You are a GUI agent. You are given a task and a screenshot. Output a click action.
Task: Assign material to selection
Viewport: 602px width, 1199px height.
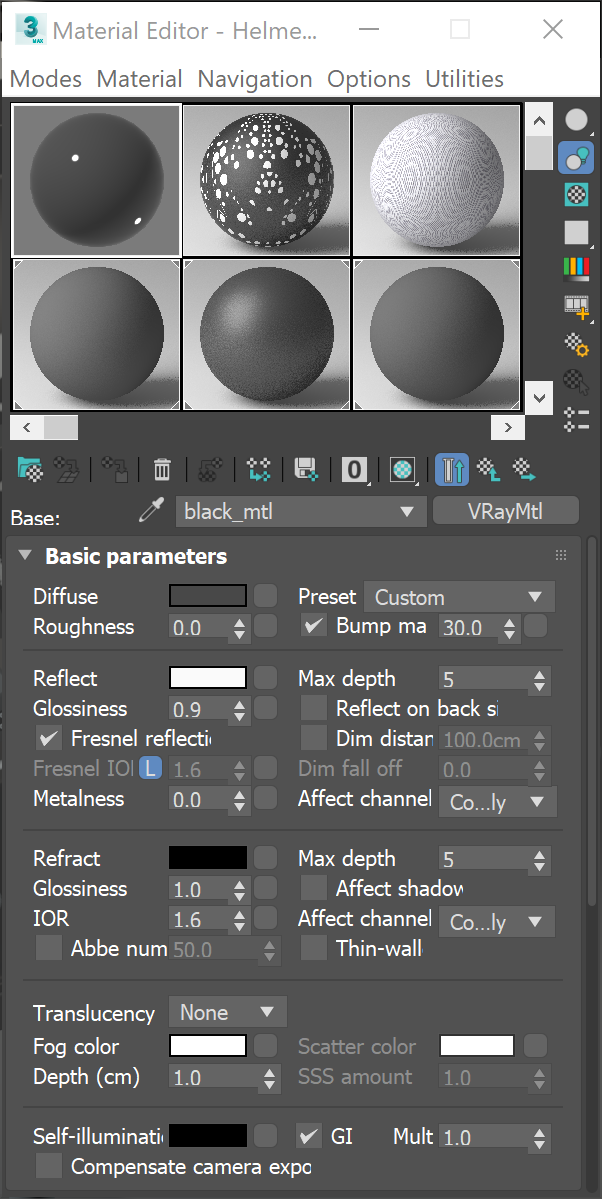pyautogui.click(x=115, y=468)
